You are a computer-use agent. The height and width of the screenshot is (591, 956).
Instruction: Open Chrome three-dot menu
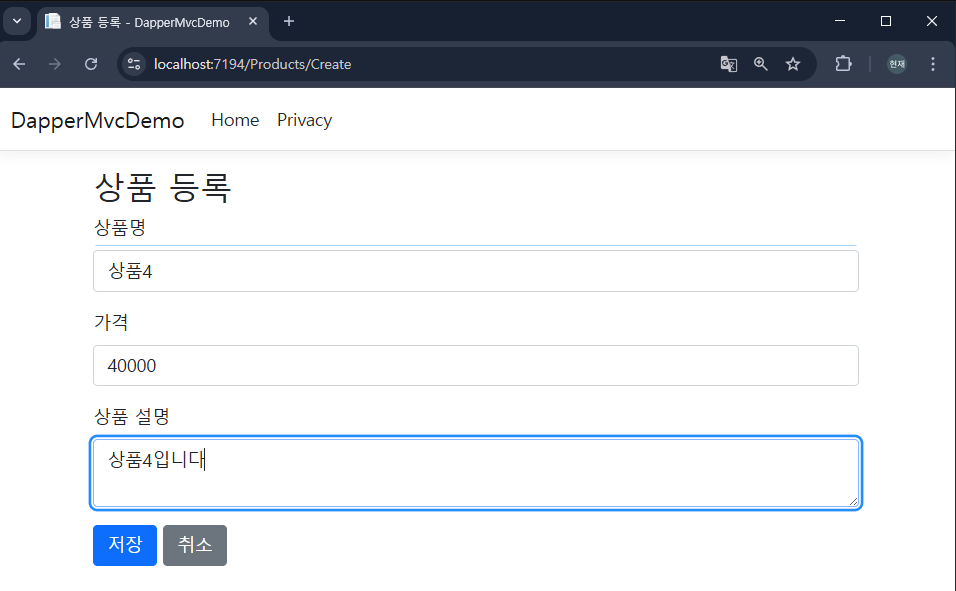(933, 64)
